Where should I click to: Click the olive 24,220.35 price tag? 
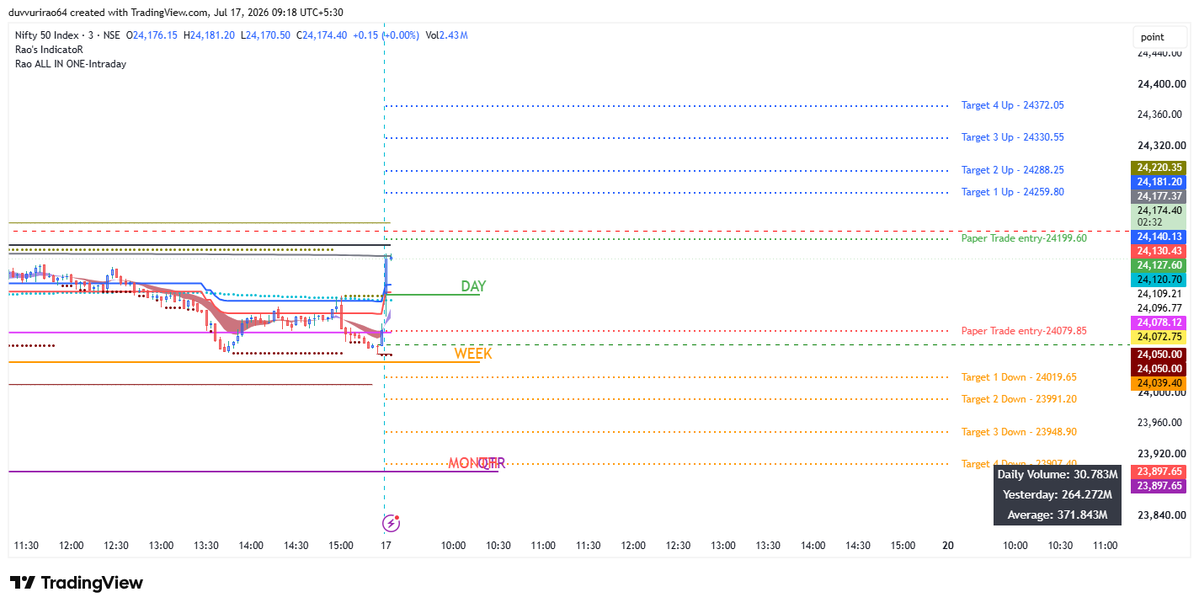click(1159, 167)
